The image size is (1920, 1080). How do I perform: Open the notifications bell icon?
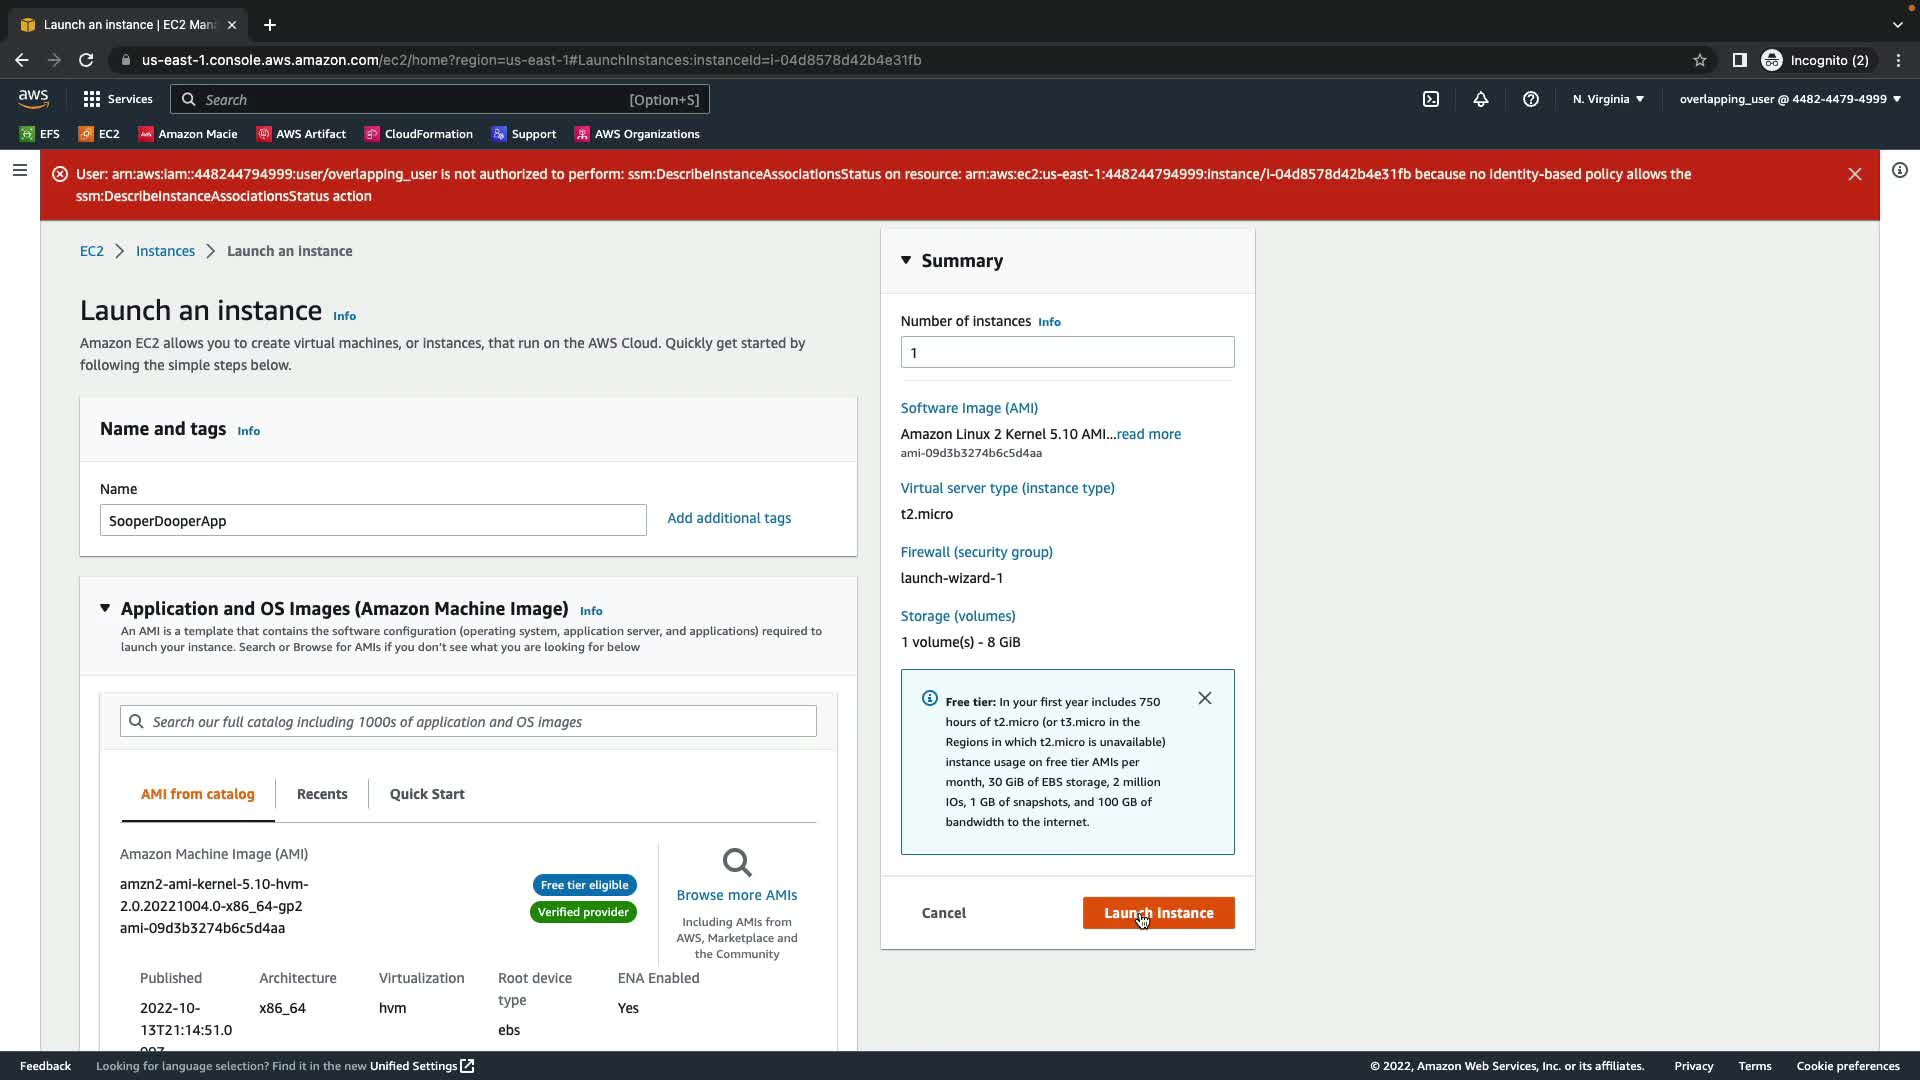click(x=1481, y=99)
